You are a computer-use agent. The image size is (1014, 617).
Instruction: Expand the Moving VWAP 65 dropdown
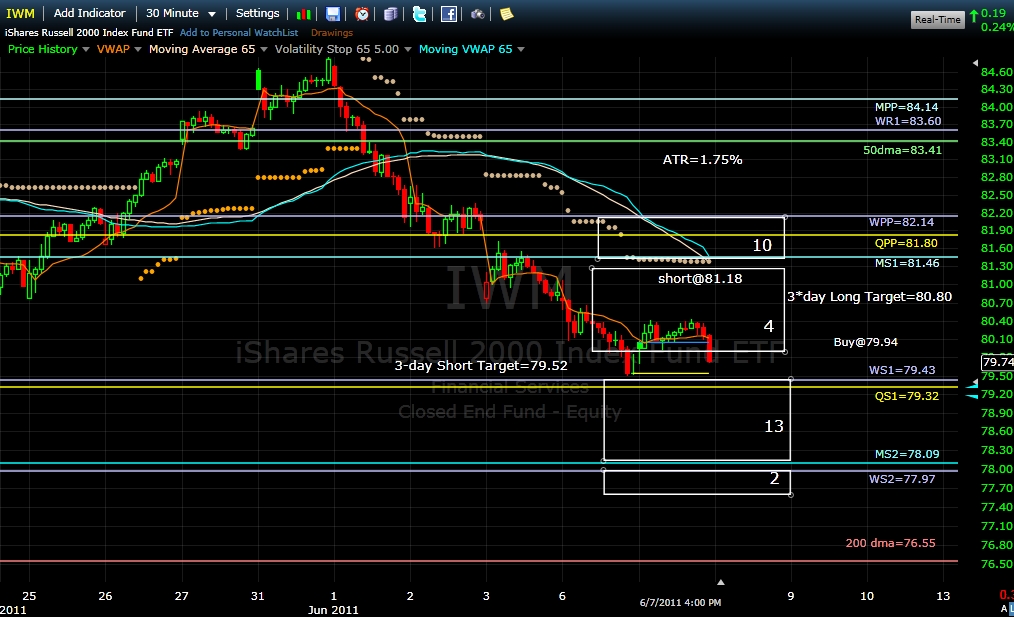point(521,49)
